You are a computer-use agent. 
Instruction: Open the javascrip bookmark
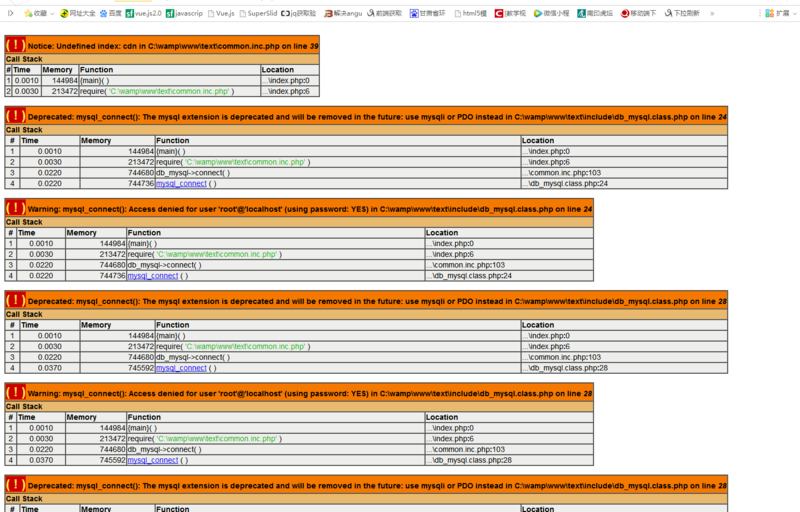pyautogui.click(x=185, y=13)
